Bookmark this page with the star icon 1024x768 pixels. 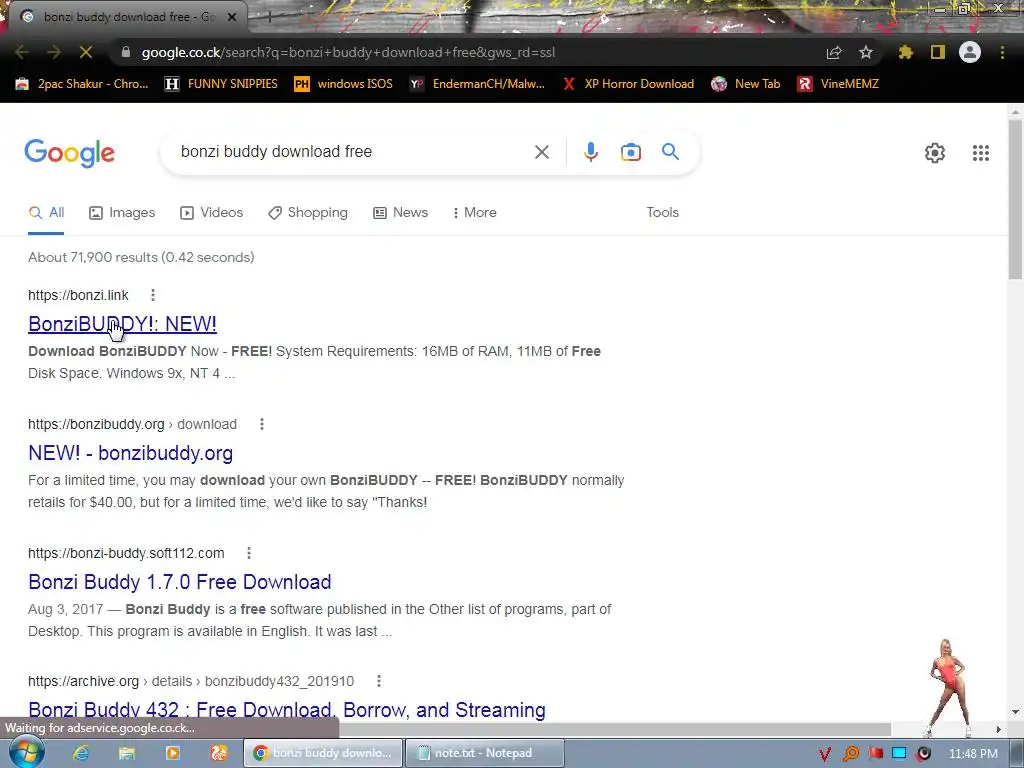tap(866, 52)
